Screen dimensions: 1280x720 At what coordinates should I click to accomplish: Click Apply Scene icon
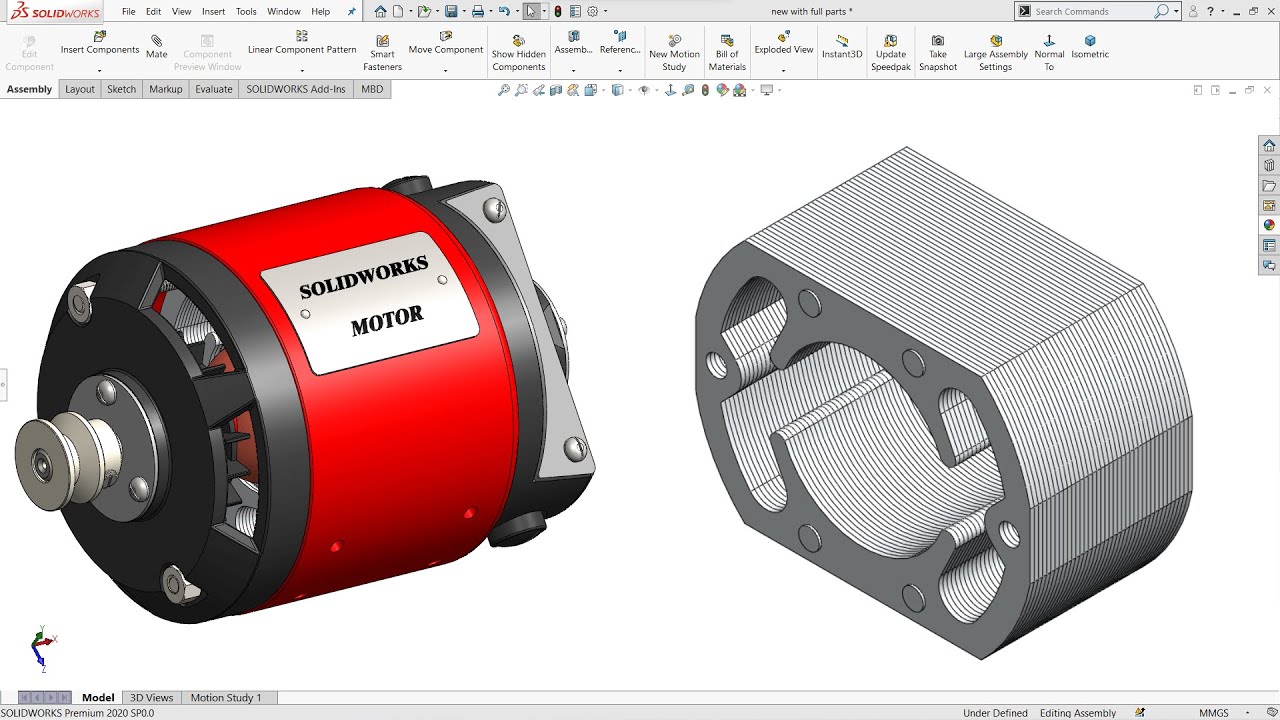pos(739,90)
